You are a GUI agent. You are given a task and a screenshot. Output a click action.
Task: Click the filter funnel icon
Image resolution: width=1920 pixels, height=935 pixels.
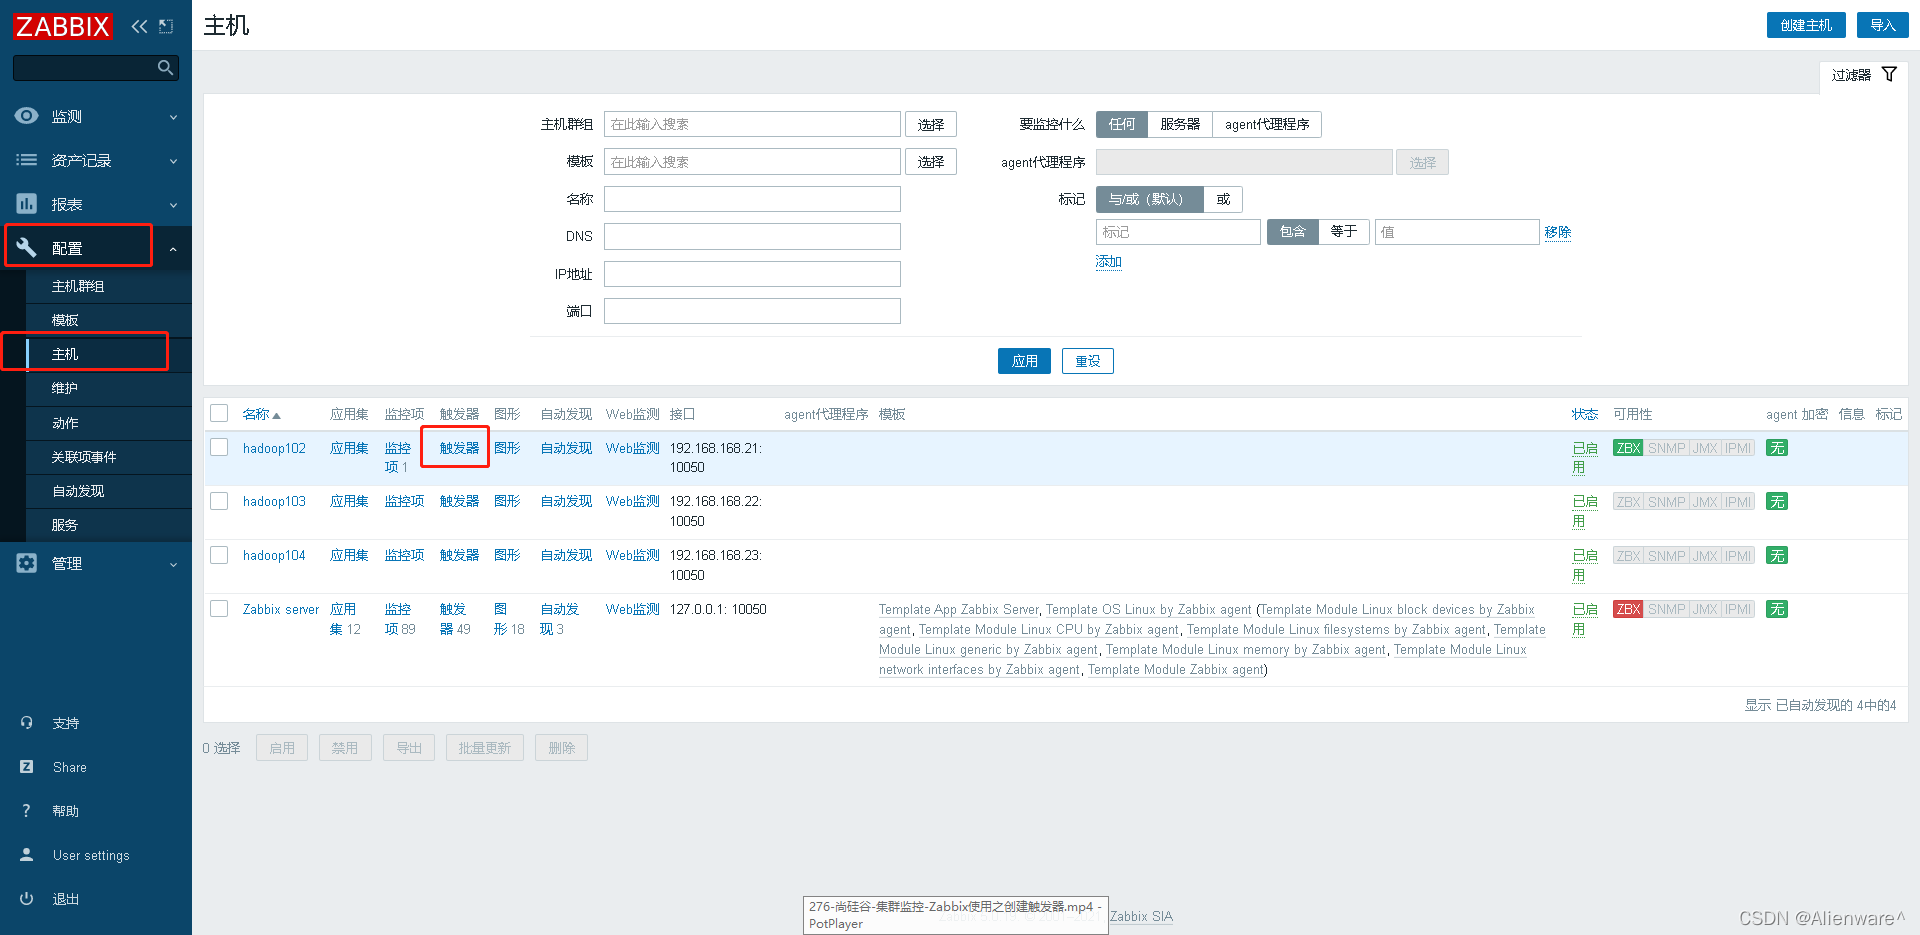coord(1889,75)
